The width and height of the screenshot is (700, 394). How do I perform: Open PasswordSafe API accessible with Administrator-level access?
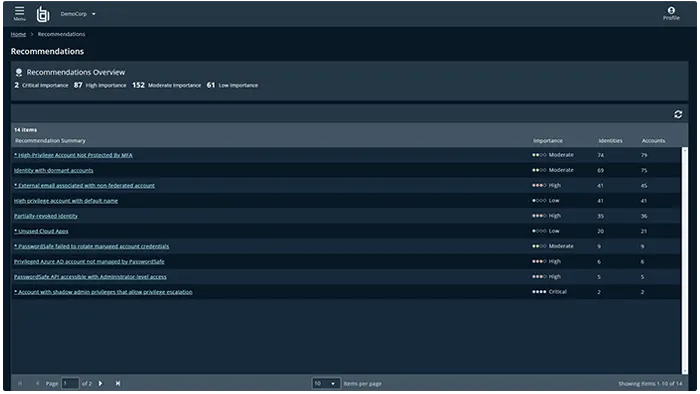click(x=90, y=277)
